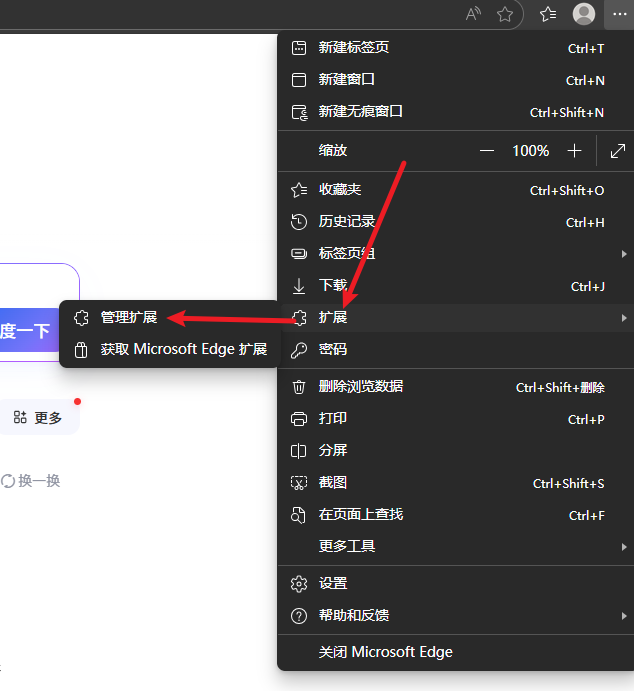This screenshot has height=691, width=634.
Task: Expand the 标签页组 submenu arrow
Action: tap(624, 254)
